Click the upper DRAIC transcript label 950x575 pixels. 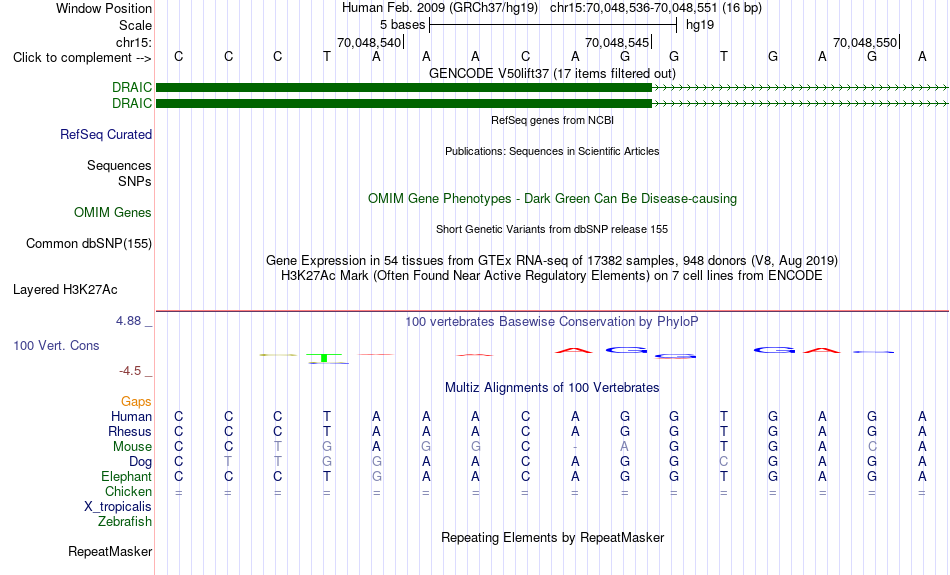pyautogui.click(x=131, y=87)
